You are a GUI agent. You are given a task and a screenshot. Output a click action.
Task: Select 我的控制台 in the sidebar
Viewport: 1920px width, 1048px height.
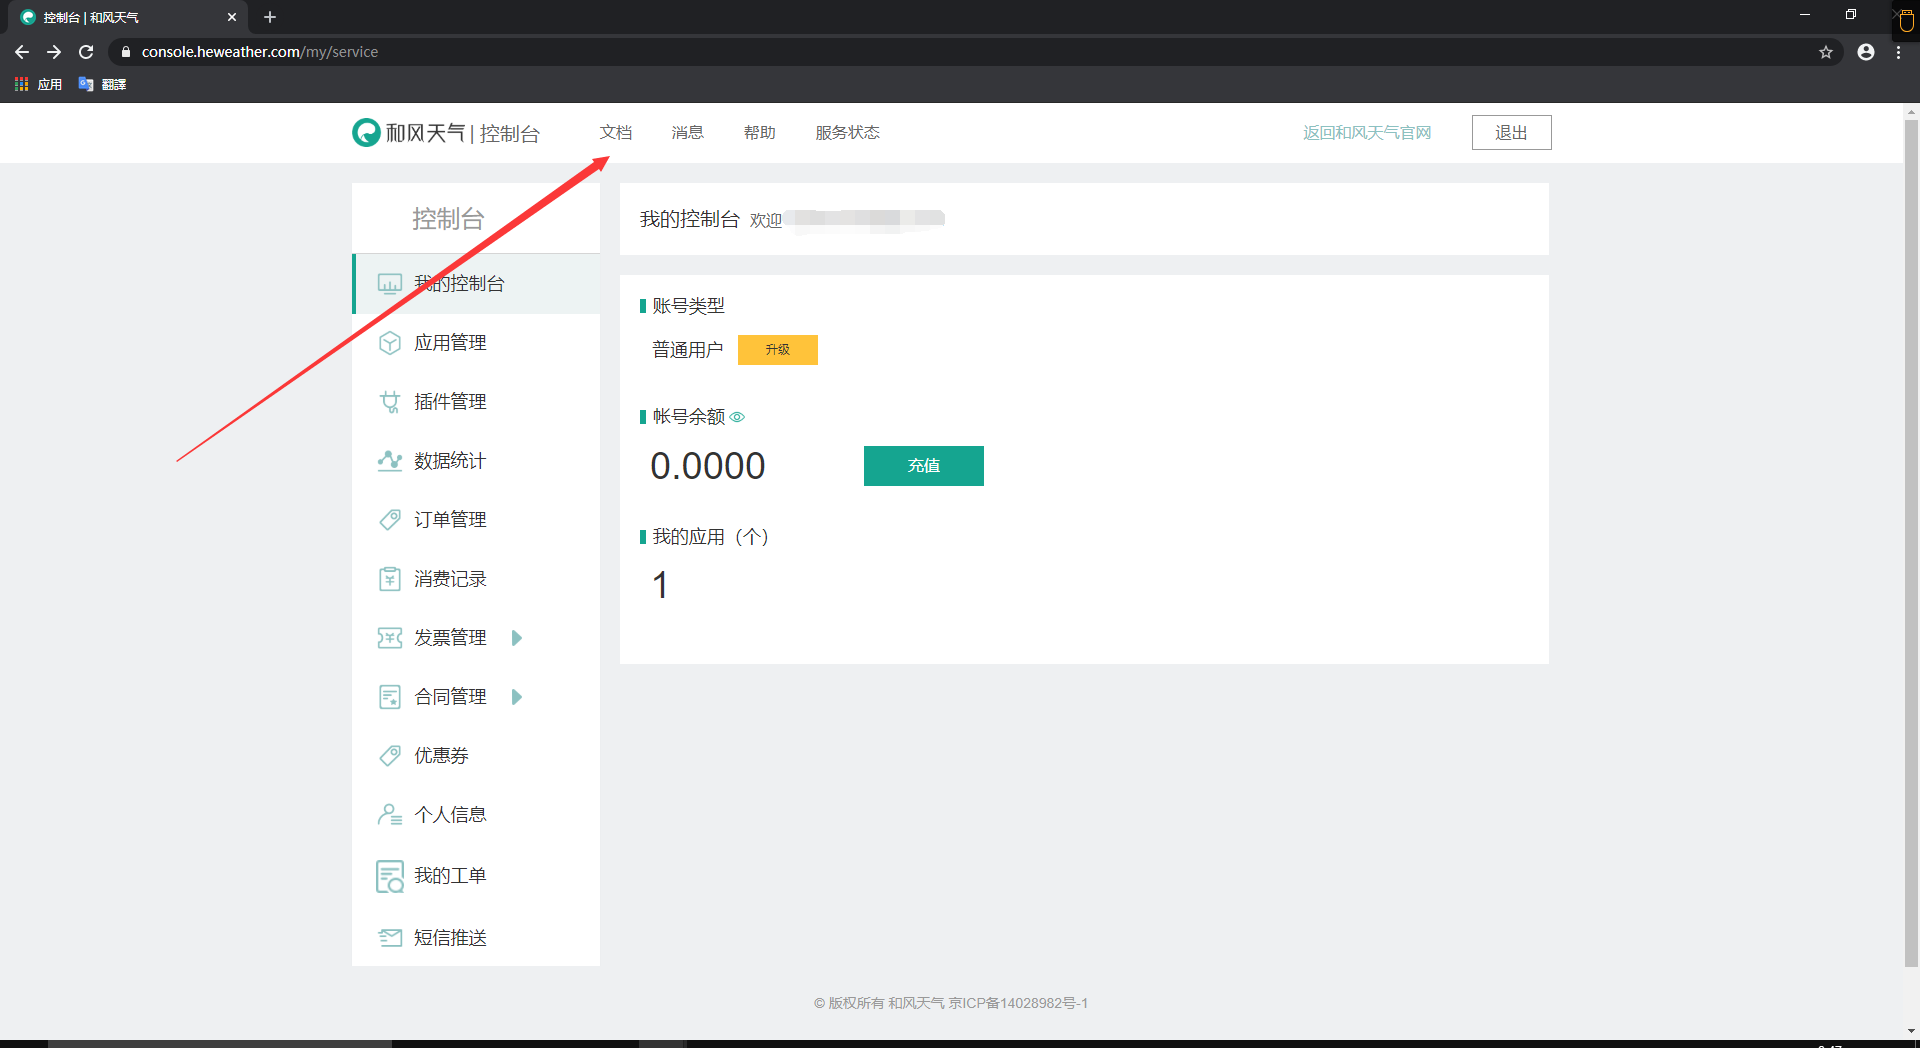(x=476, y=284)
